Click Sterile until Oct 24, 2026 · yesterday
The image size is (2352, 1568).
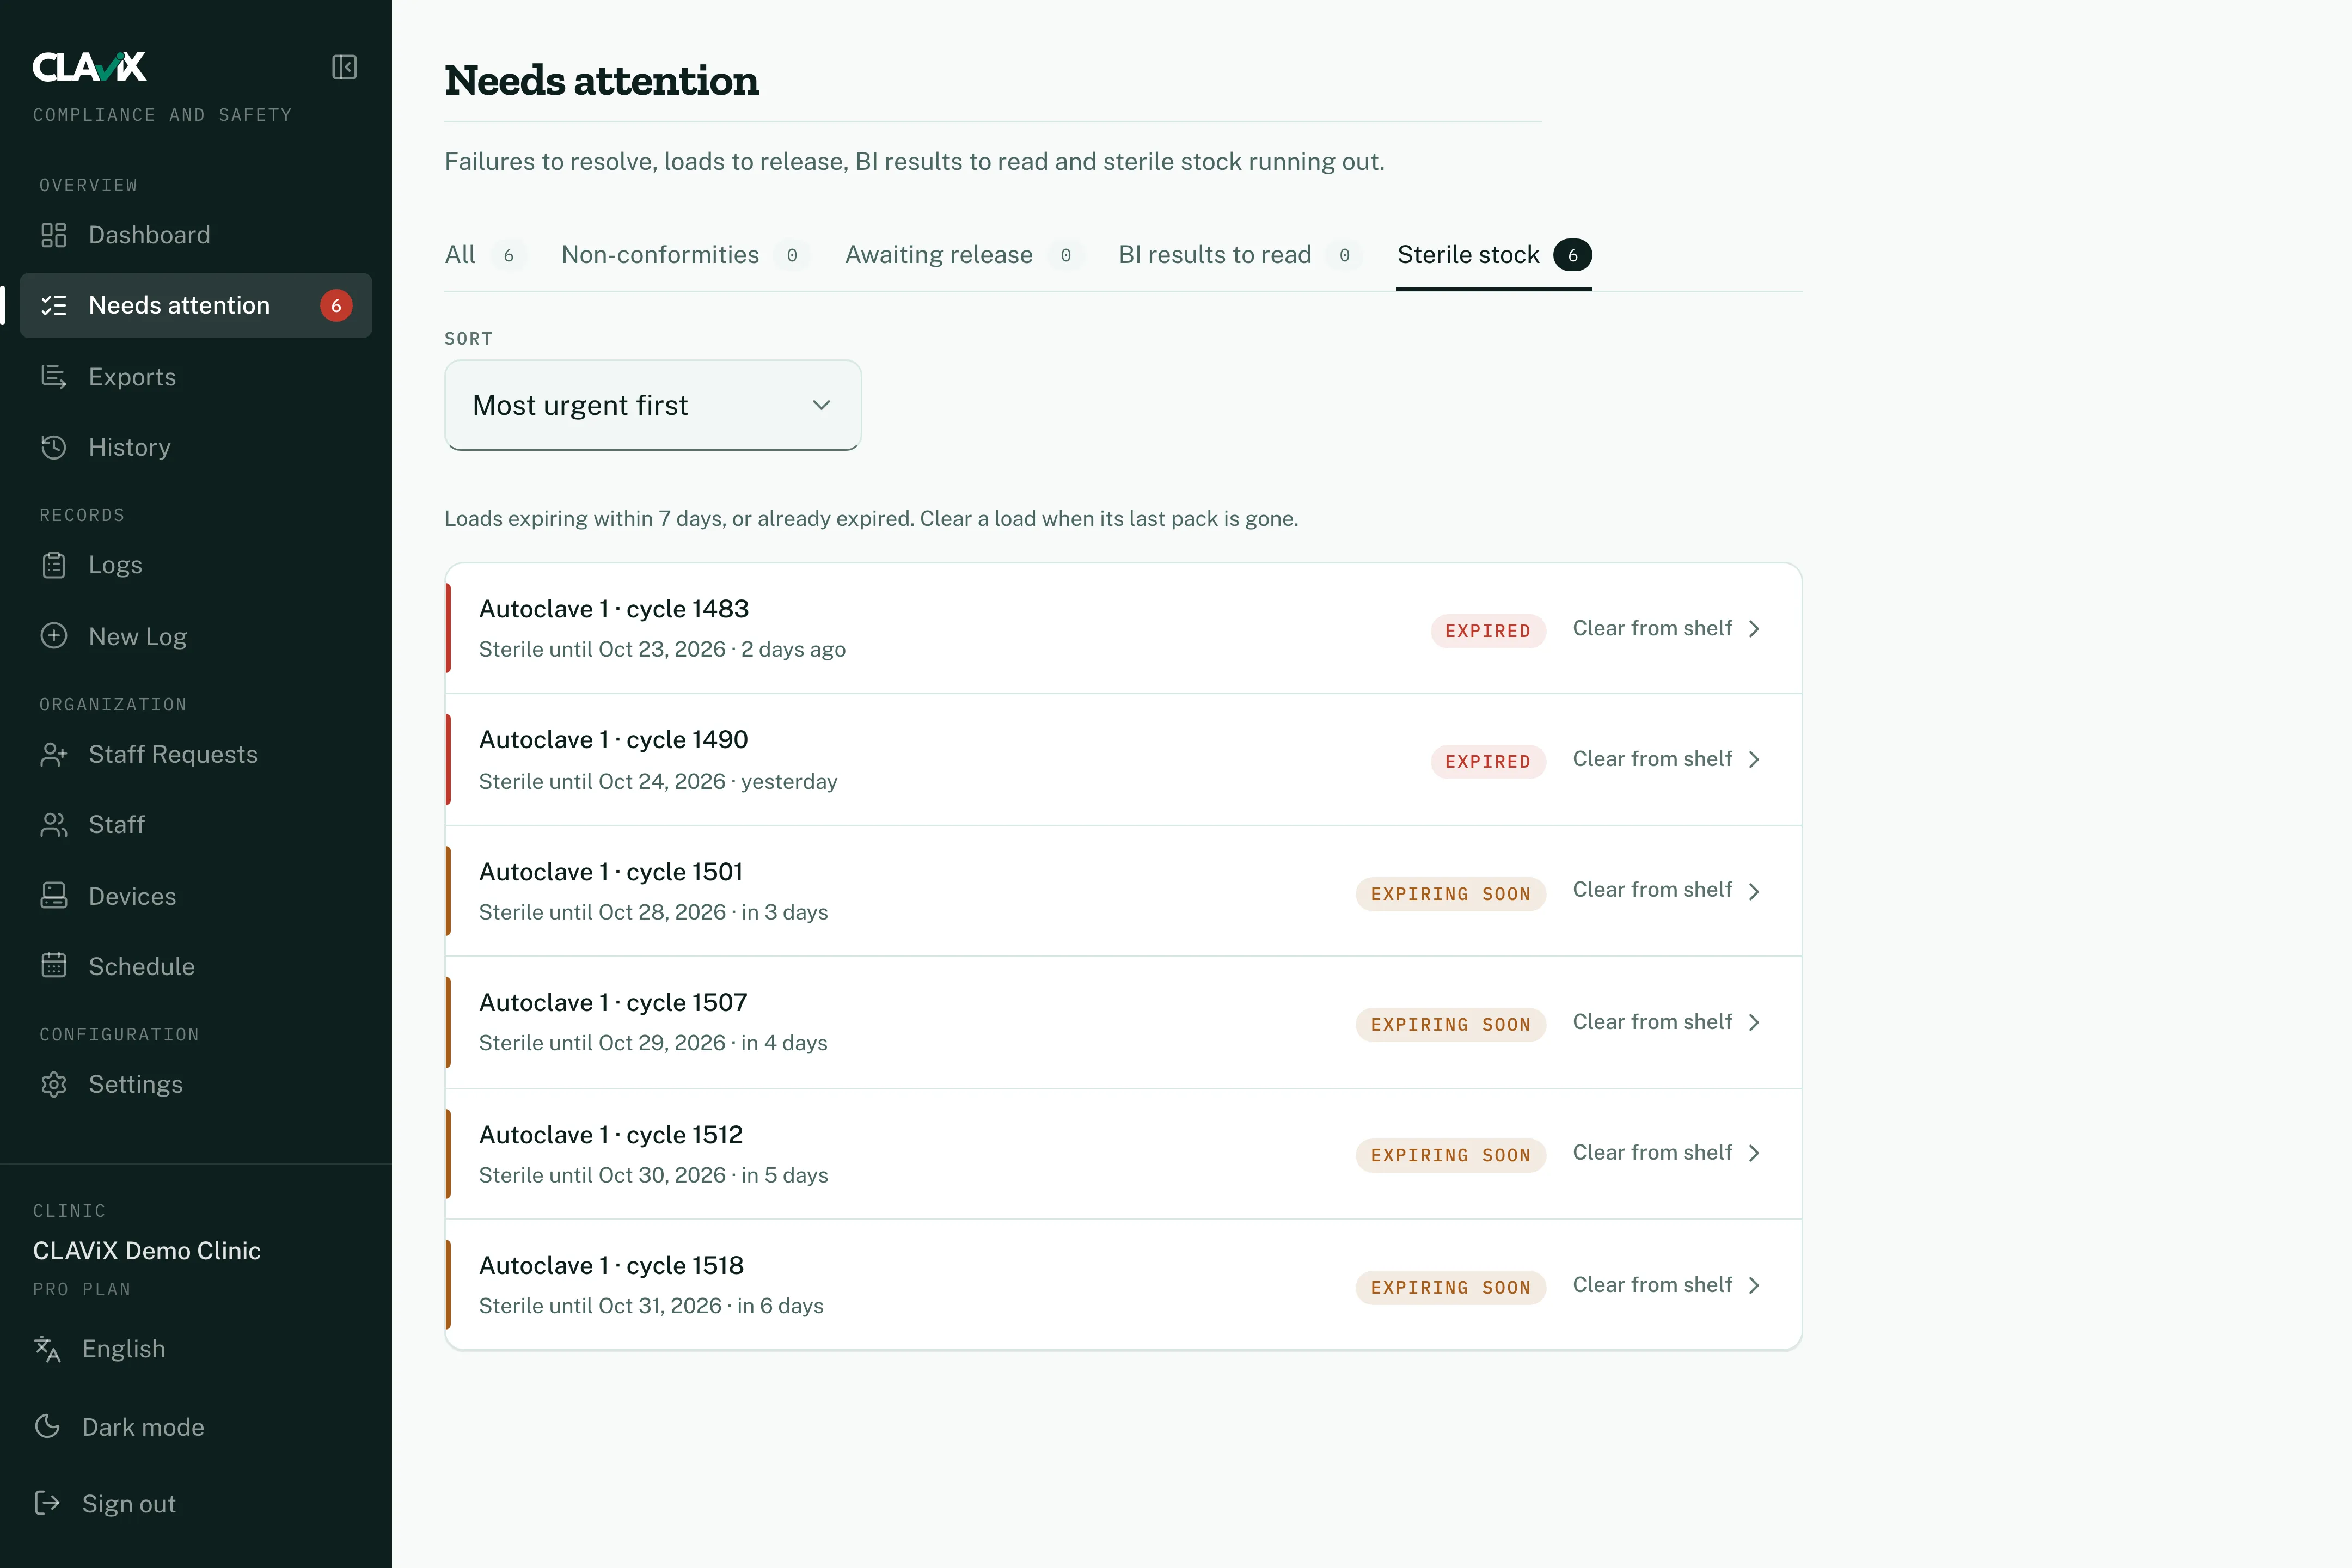[x=658, y=782]
